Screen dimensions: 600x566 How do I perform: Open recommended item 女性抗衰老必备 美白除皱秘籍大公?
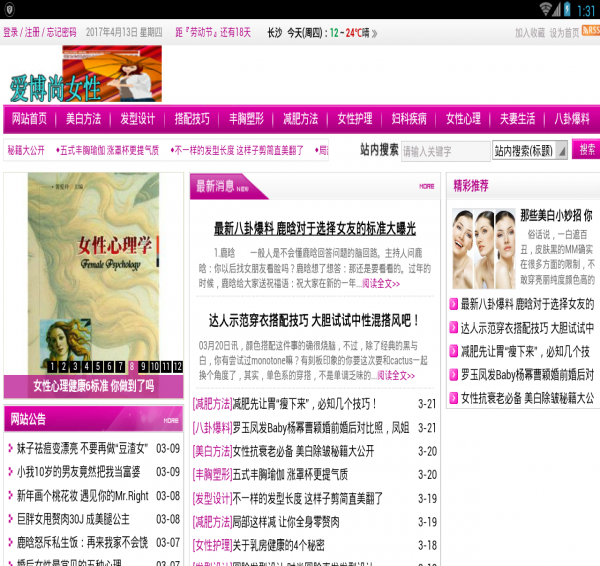[x=527, y=398]
